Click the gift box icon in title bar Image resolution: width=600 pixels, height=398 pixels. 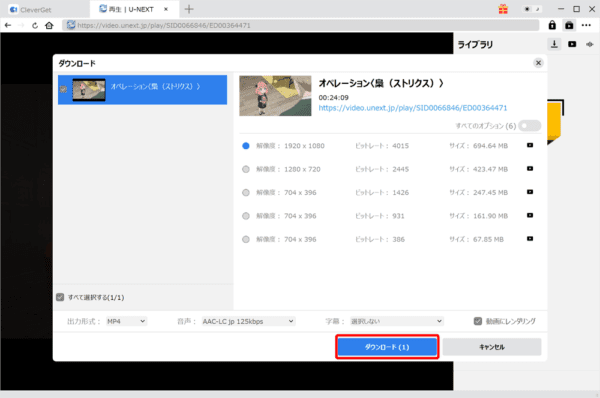tap(503, 9)
